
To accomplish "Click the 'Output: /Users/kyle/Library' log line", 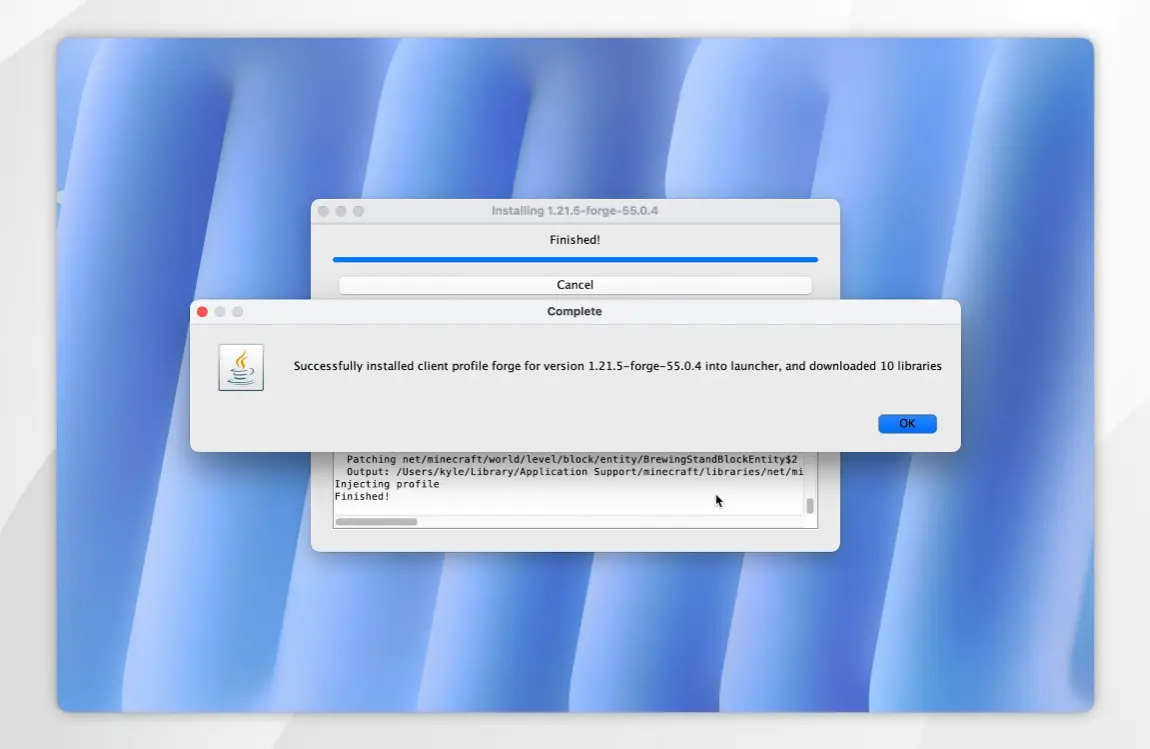I will coord(574,472).
